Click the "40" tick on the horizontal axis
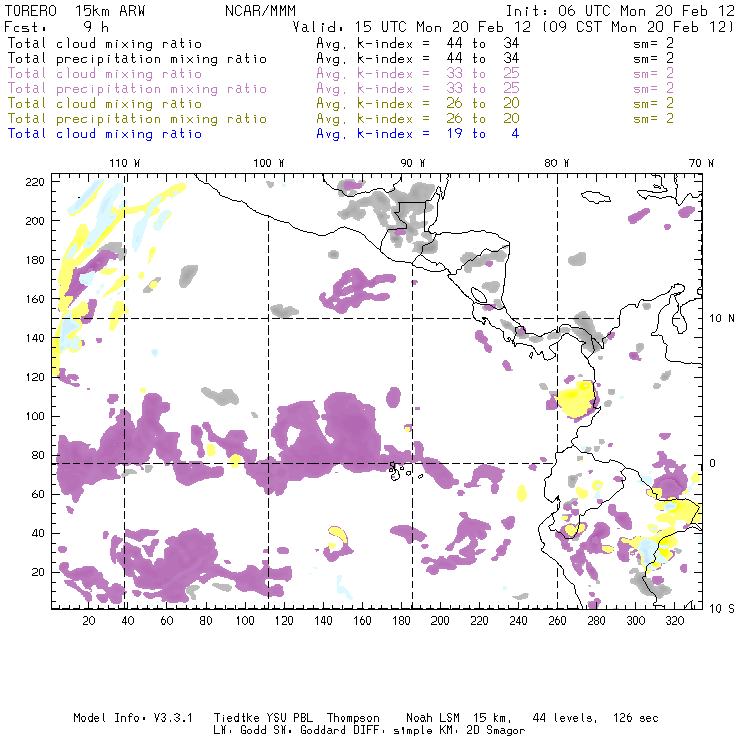This screenshot has height=740, width=740. 128,621
